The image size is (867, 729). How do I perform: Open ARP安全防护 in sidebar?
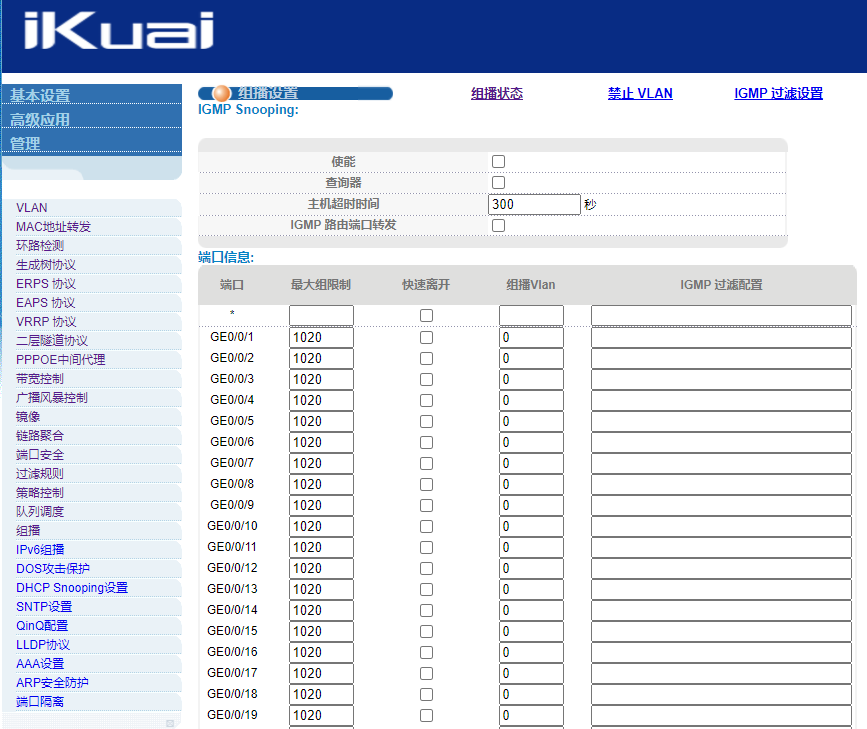pyautogui.click(x=52, y=683)
